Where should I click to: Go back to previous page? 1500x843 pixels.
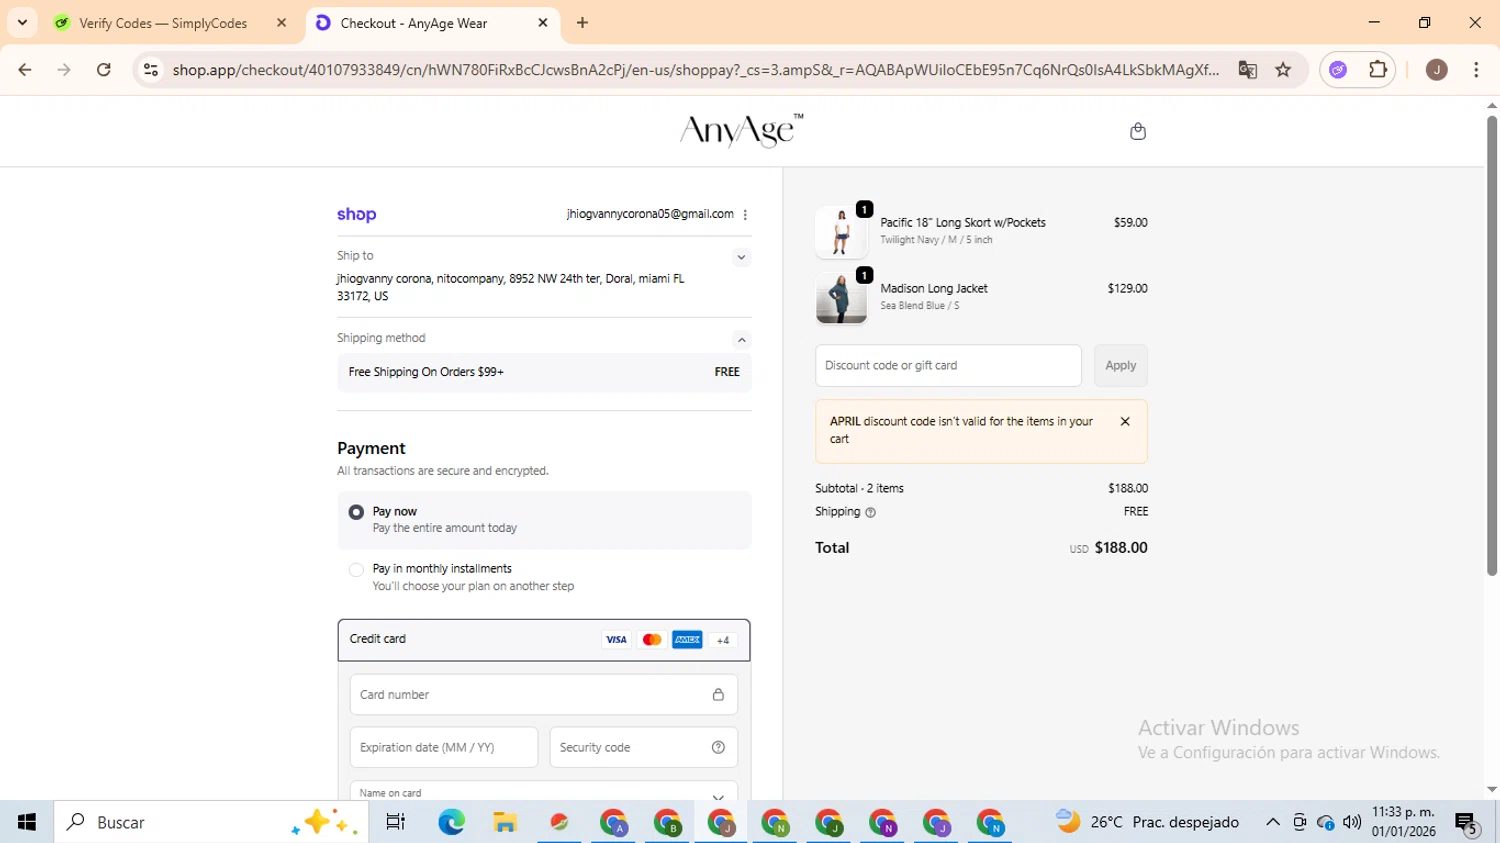tap(25, 69)
